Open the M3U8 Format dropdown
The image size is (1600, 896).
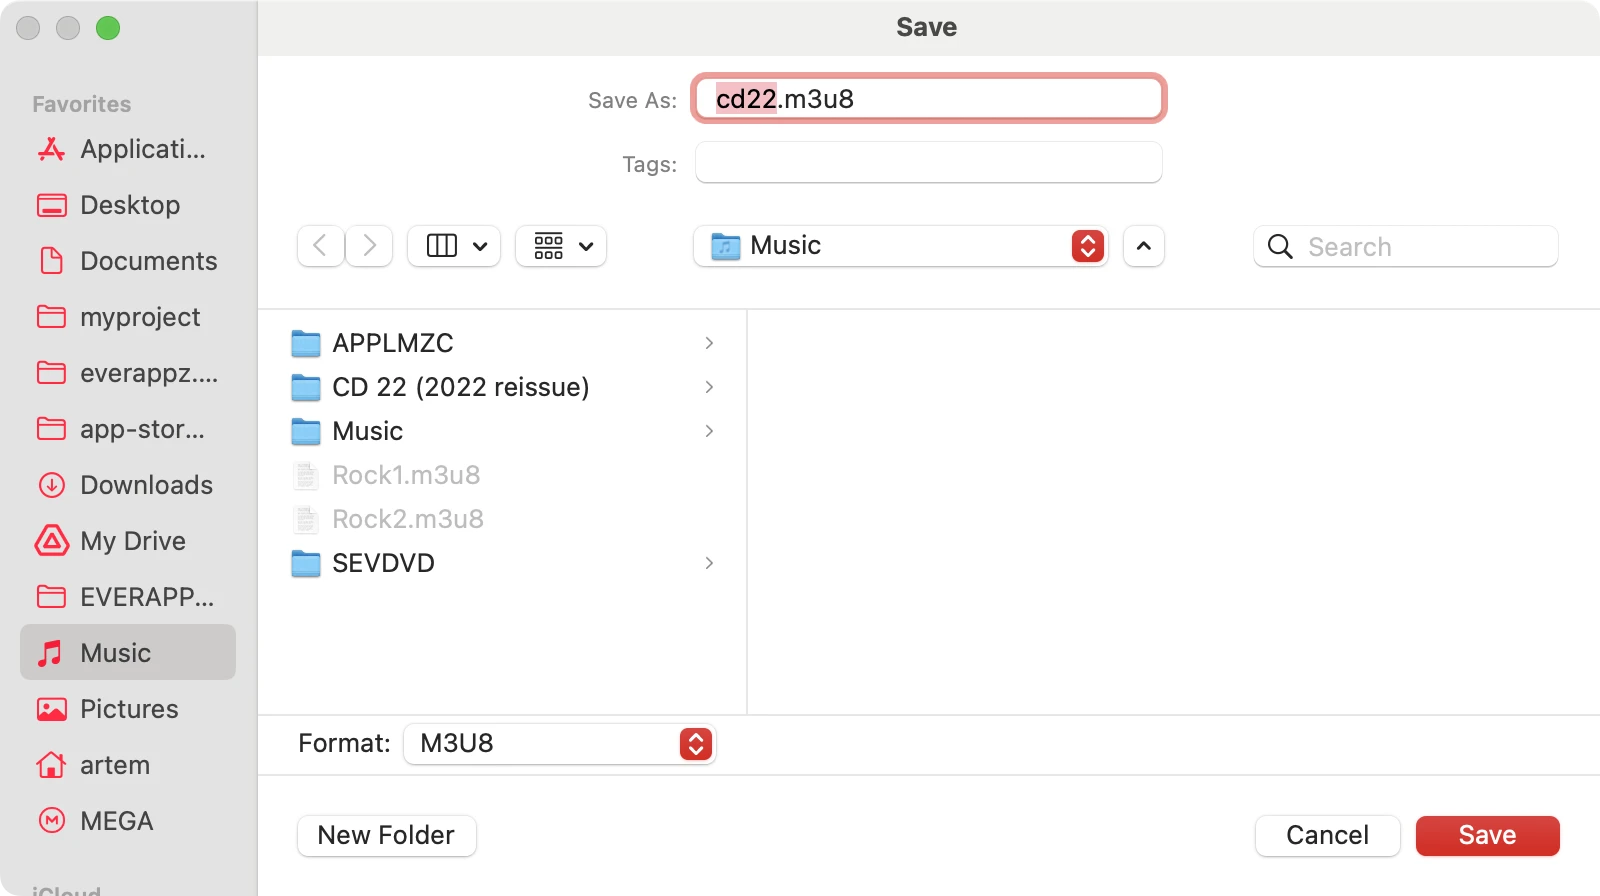pos(559,744)
